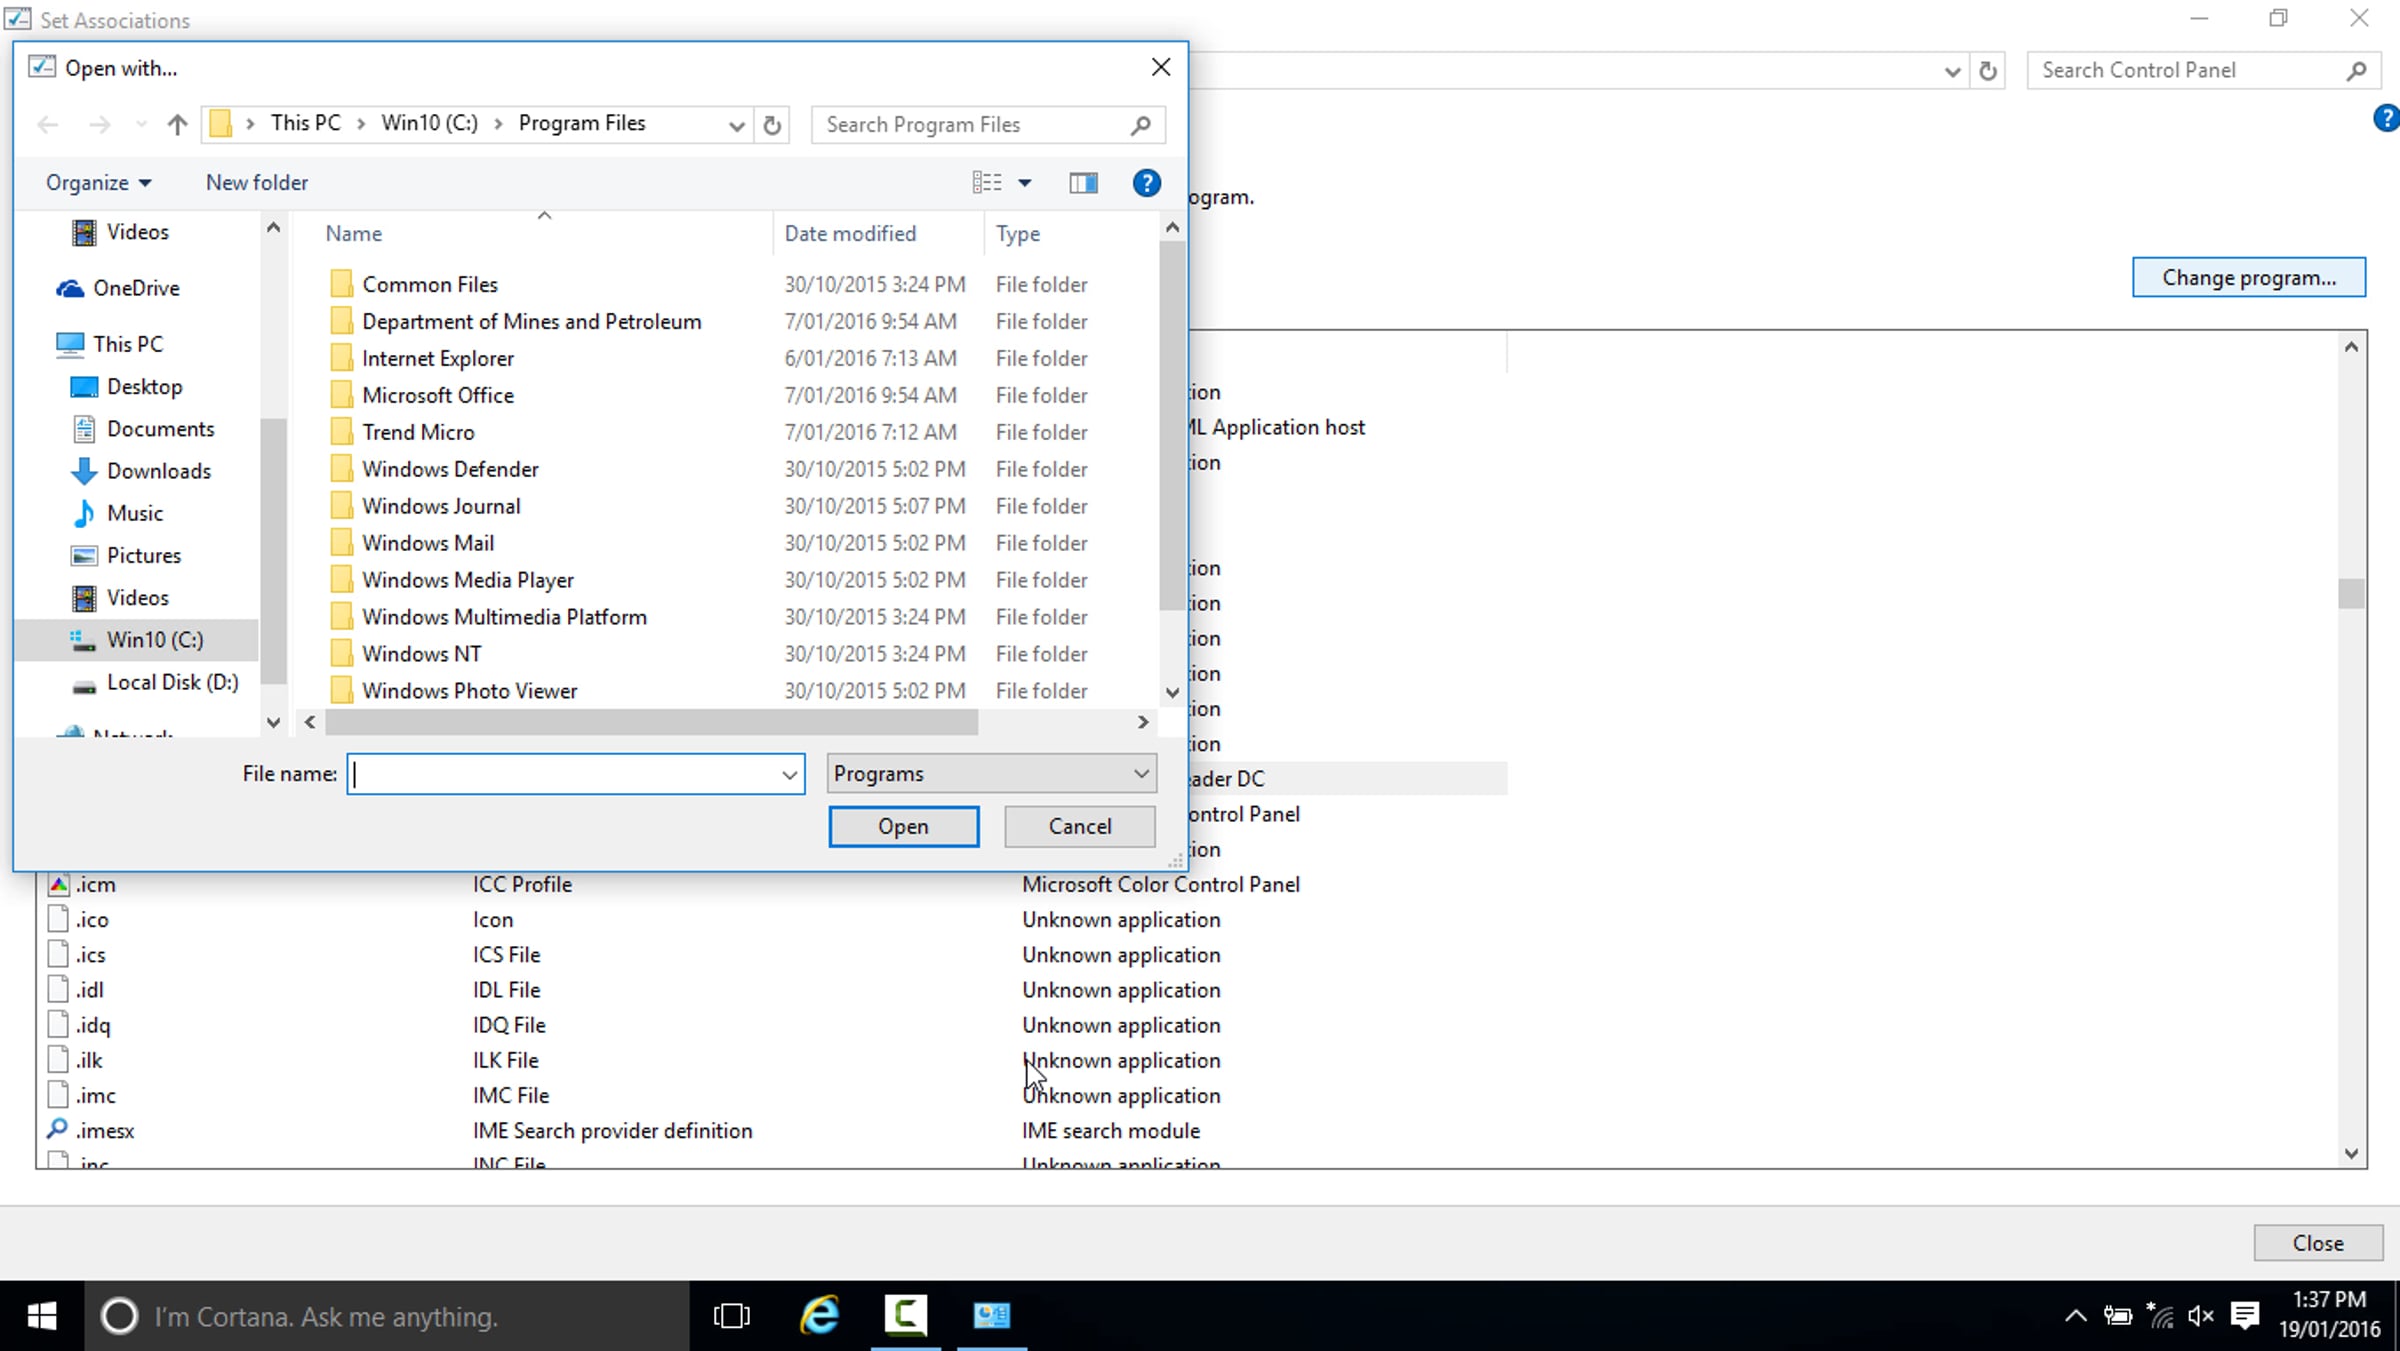Show hidden tray icons chevron
The image size is (2400, 1351).
click(2075, 1316)
